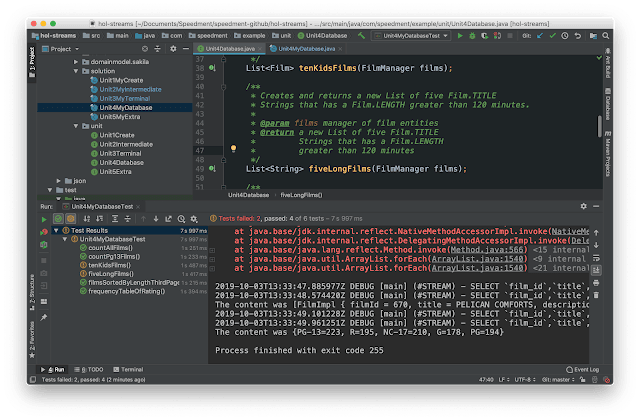Toggle Show Ignored tests filter button
640x420 pixels.
click(x=71, y=219)
